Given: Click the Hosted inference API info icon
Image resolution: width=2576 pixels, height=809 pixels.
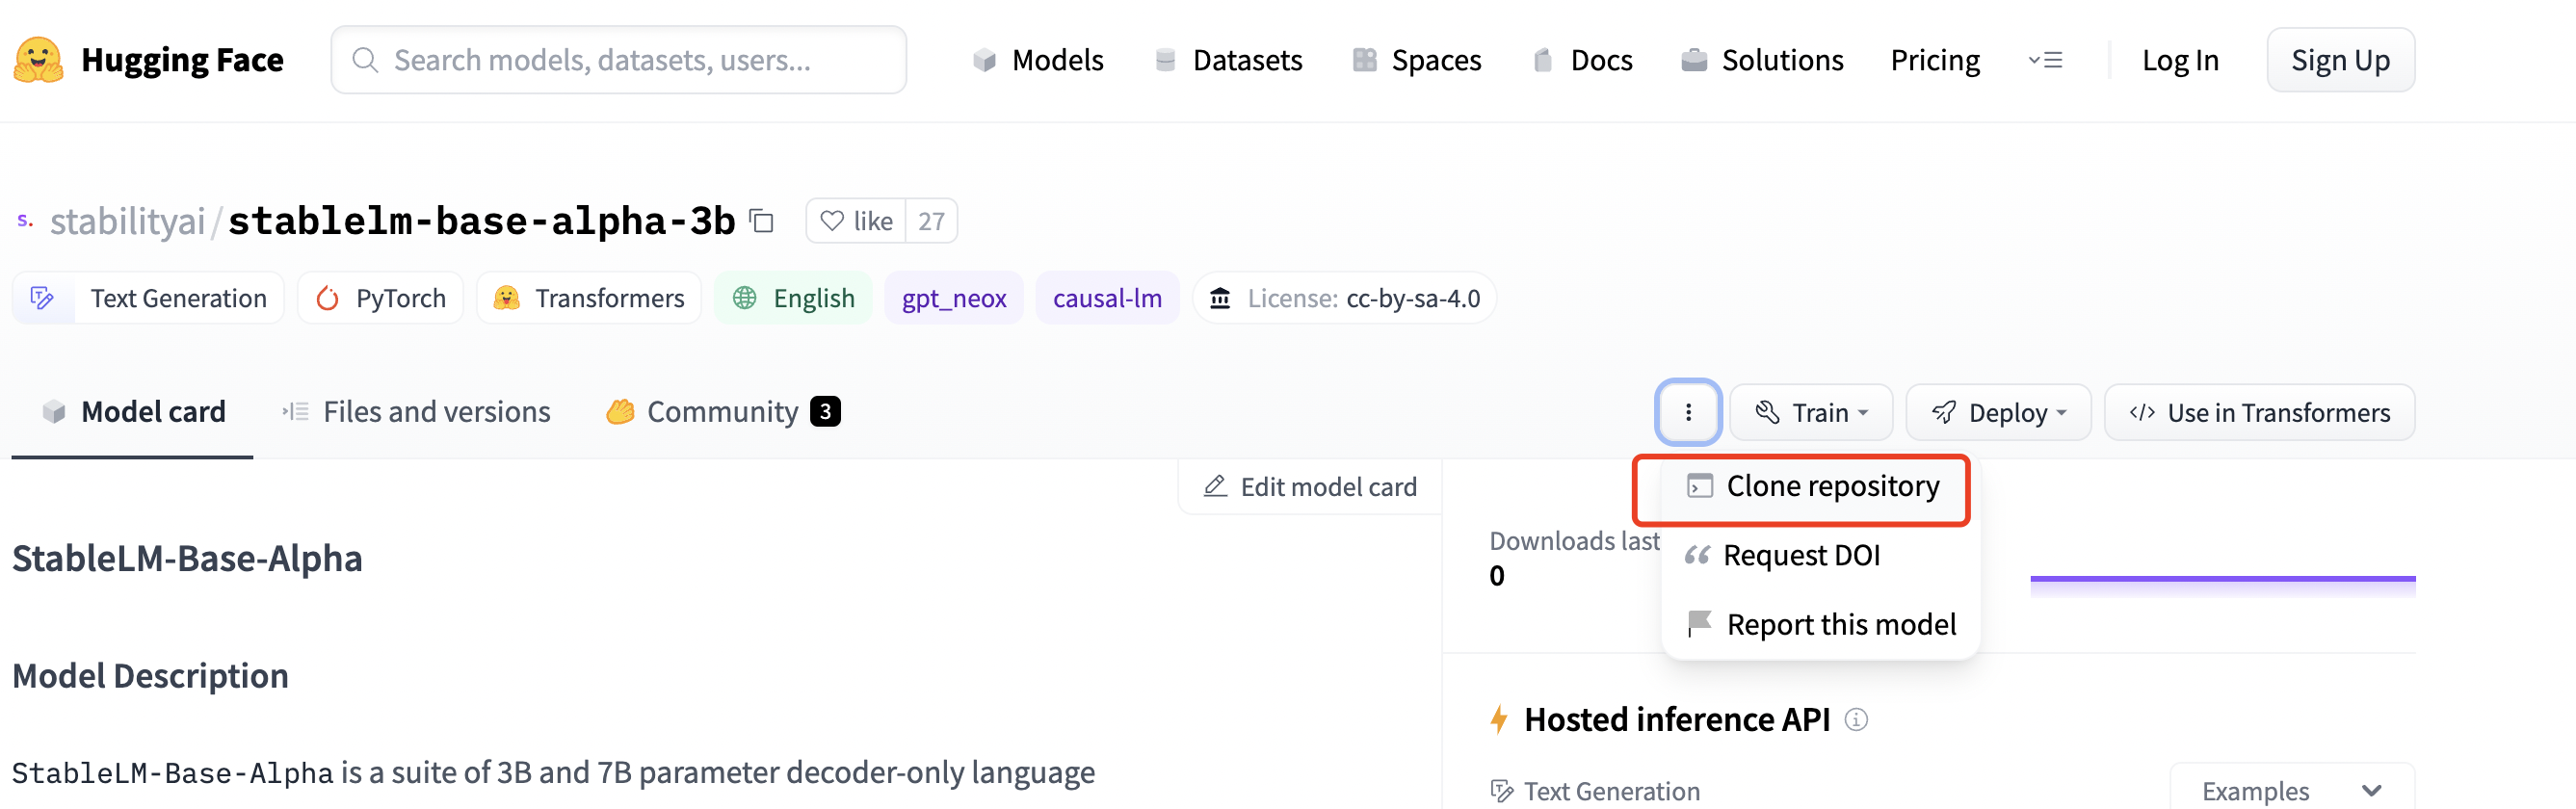Looking at the screenshot, I should pyautogui.click(x=1856, y=719).
